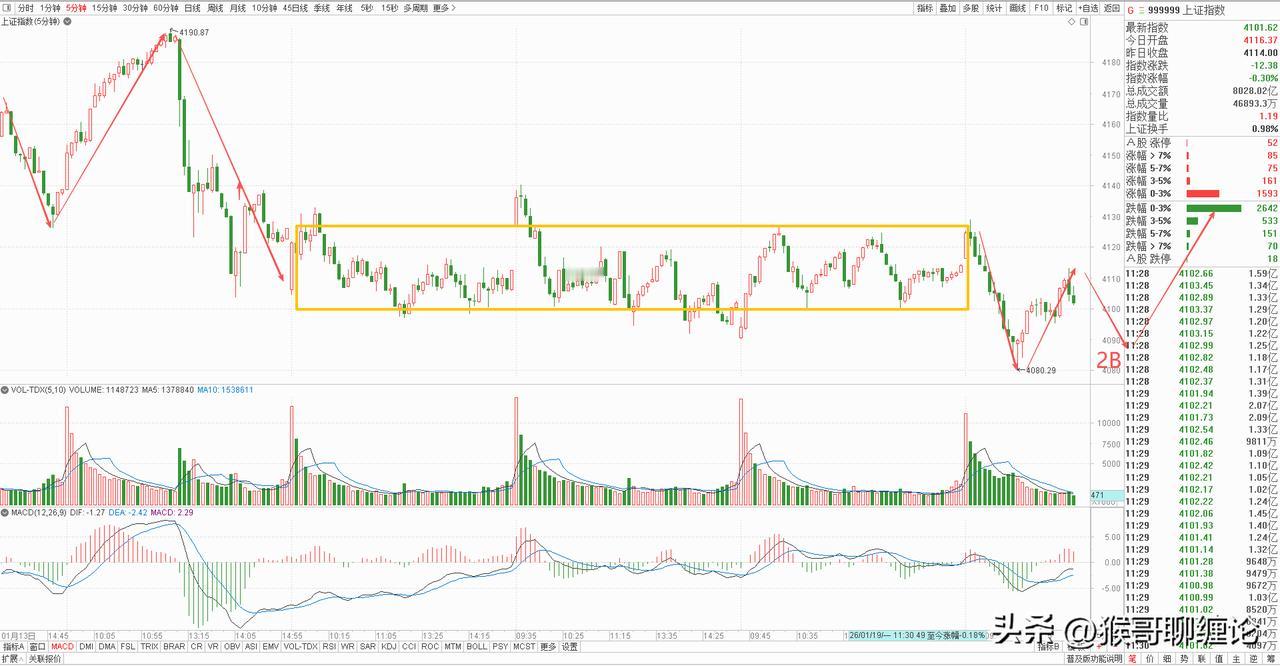Open the MACD(12,26,9) indicator settings arrow

tap(5, 511)
